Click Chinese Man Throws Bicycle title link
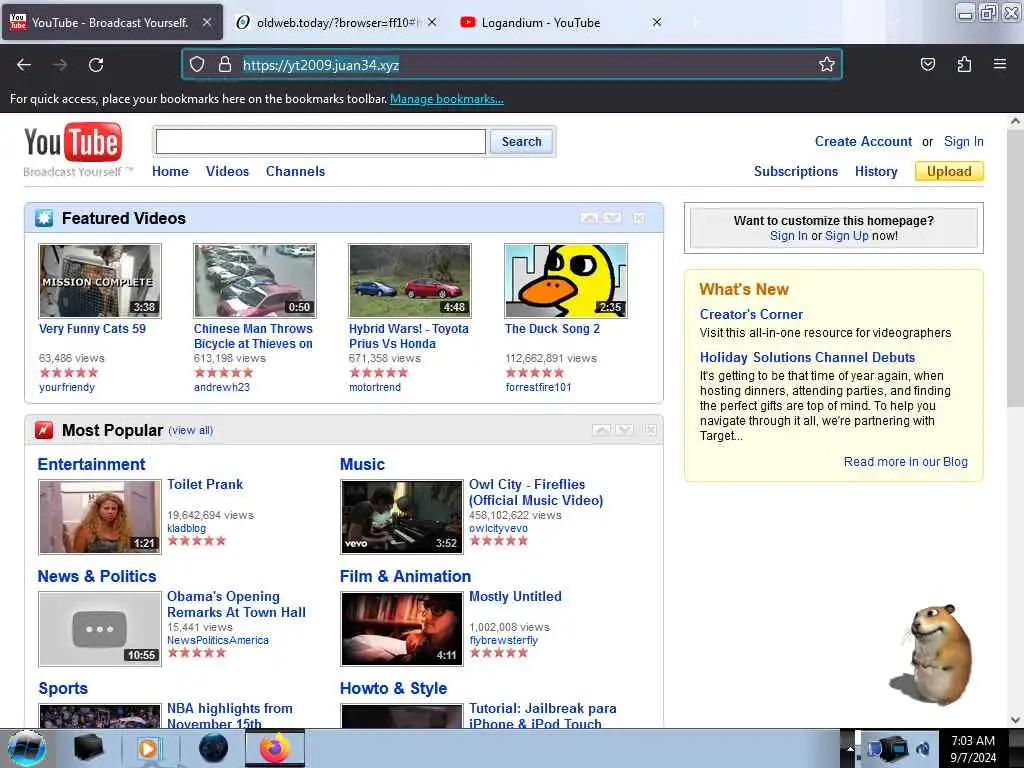This screenshot has width=1024, height=768. coord(253,336)
